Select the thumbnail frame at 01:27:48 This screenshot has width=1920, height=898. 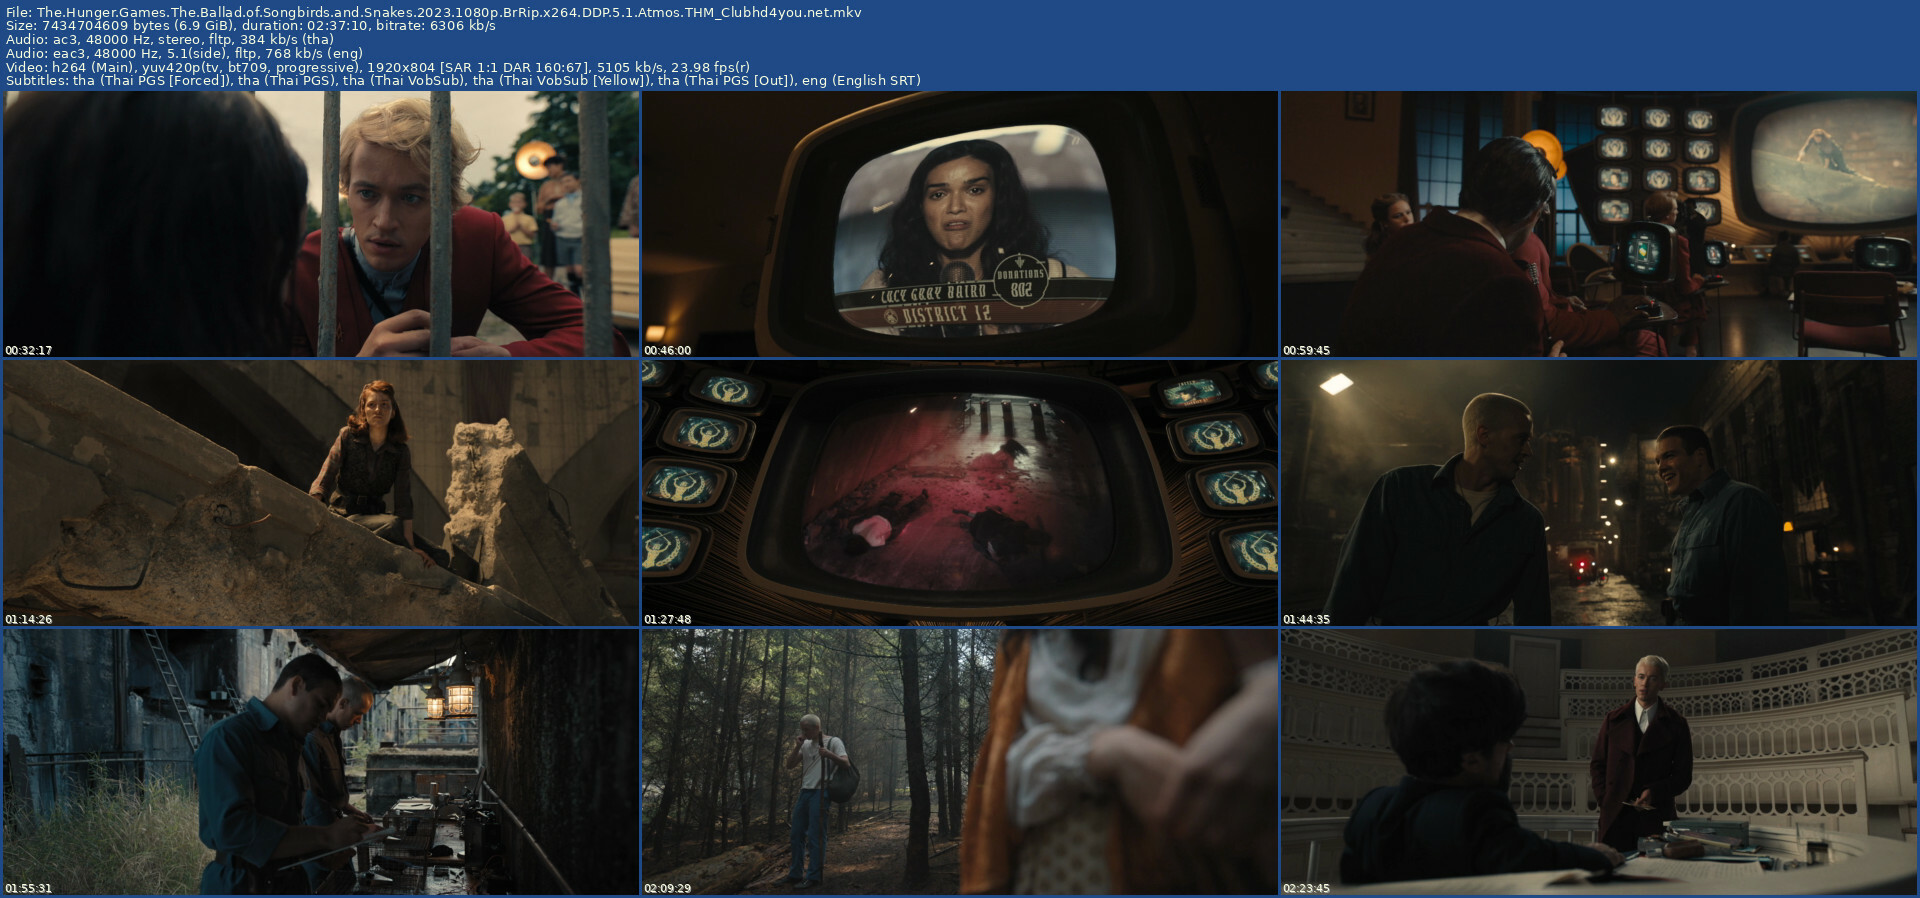coord(960,493)
